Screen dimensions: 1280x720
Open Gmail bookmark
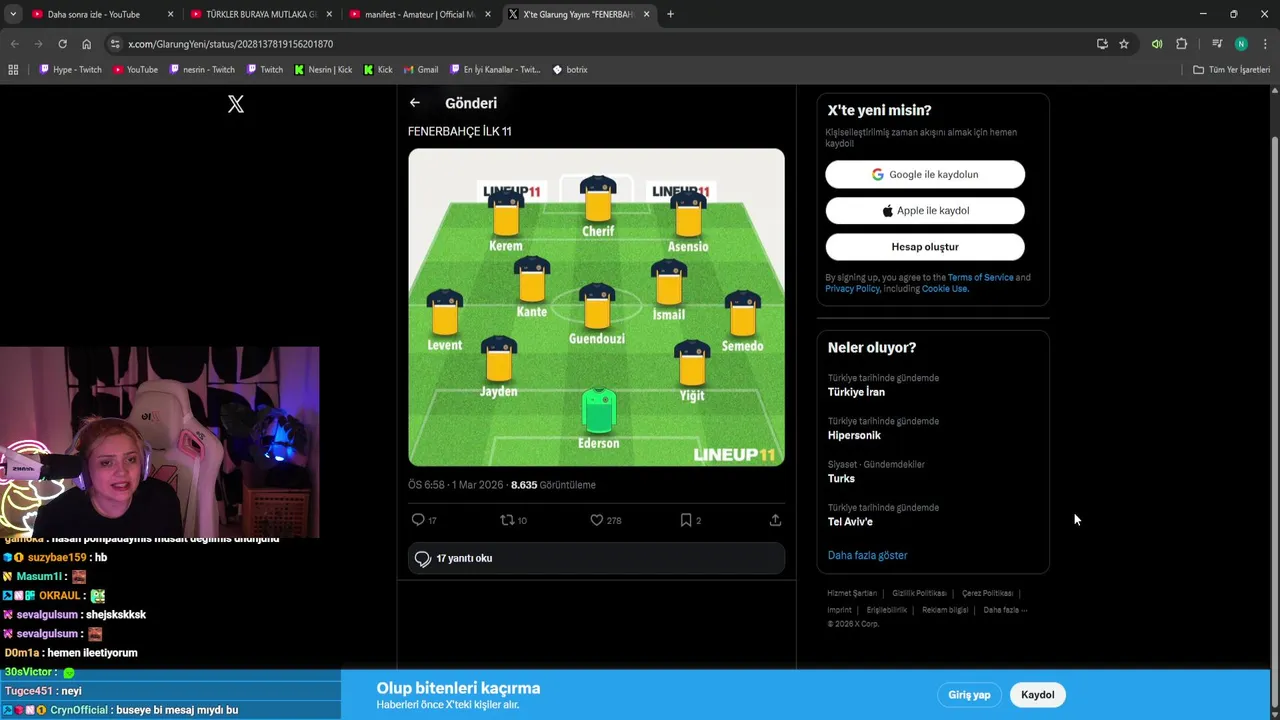(x=420, y=70)
